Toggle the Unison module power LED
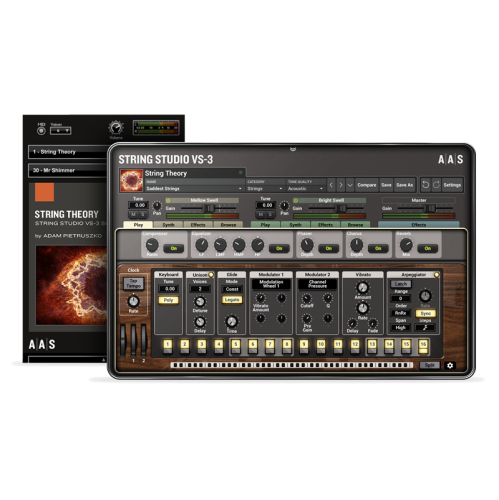The image size is (499, 500). click(x=211, y=275)
